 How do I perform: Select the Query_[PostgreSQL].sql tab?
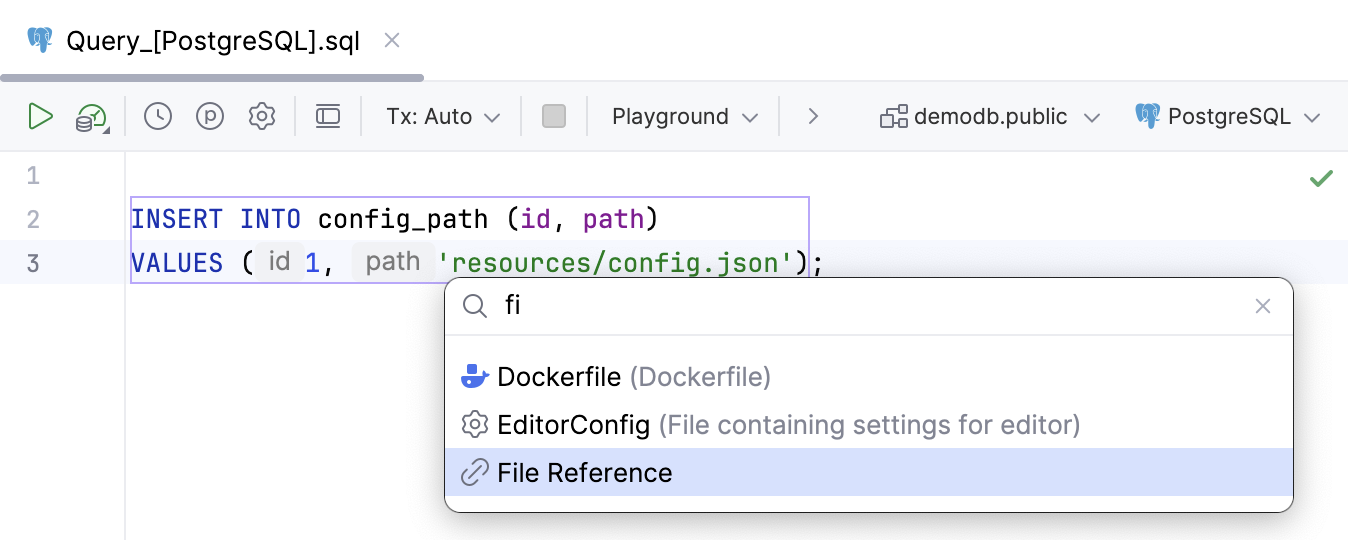click(212, 41)
